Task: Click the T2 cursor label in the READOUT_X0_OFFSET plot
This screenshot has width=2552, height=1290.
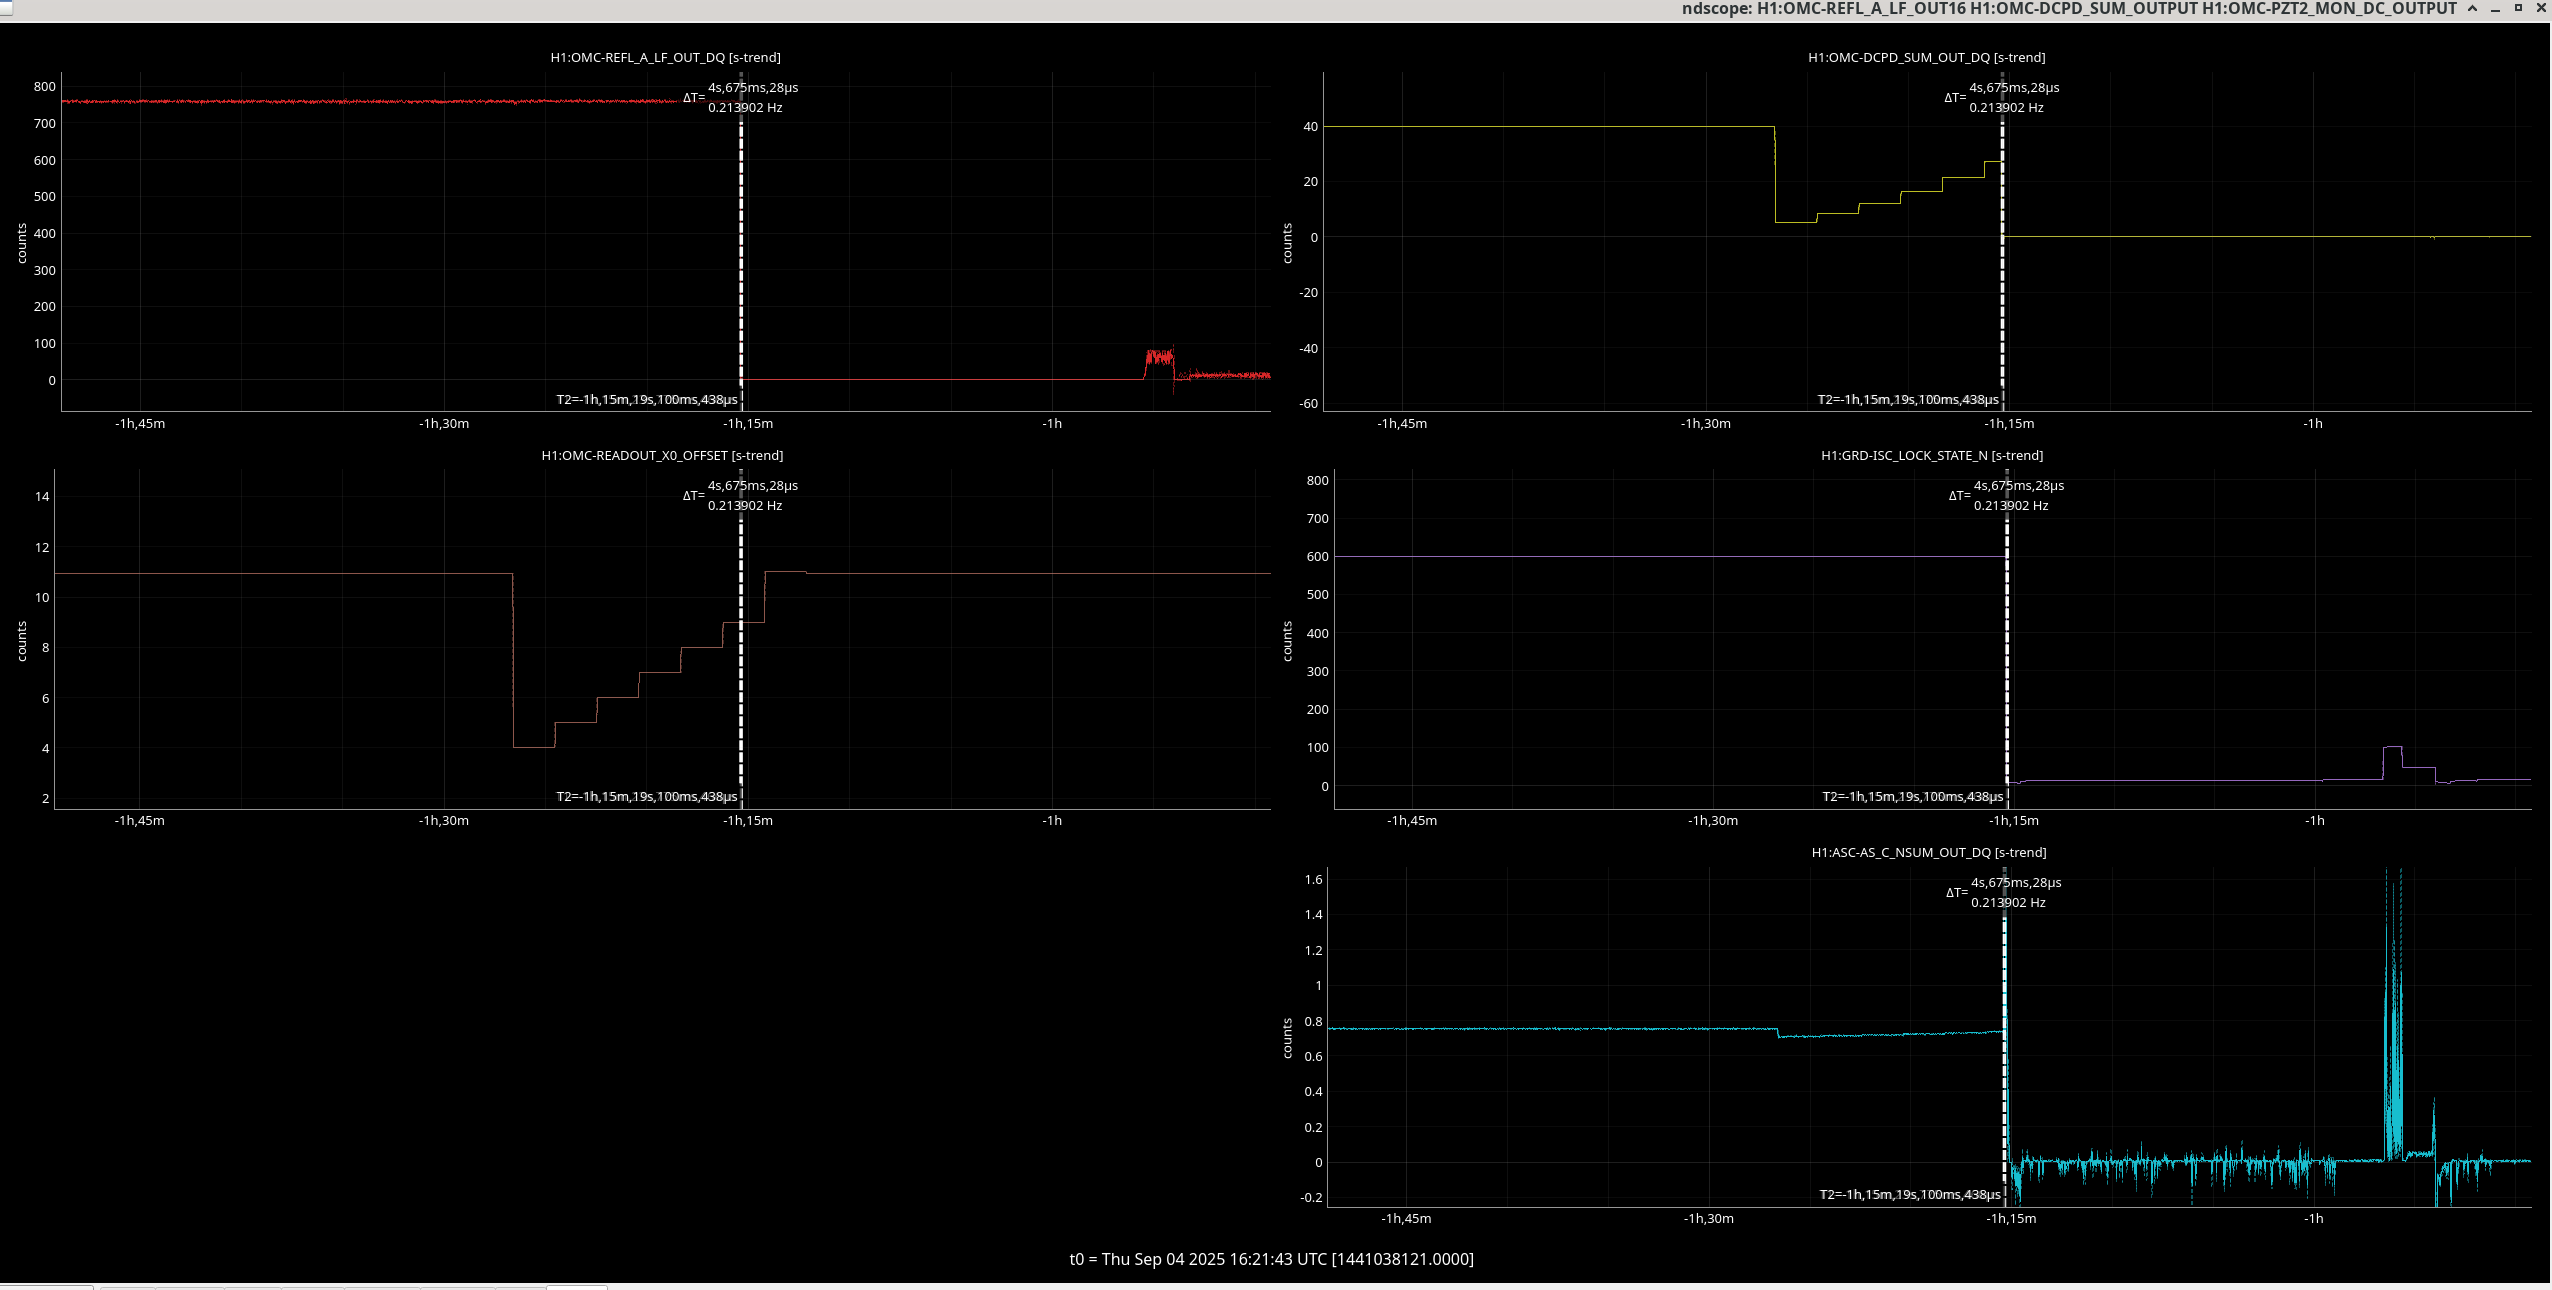Action: (x=647, y=797)
